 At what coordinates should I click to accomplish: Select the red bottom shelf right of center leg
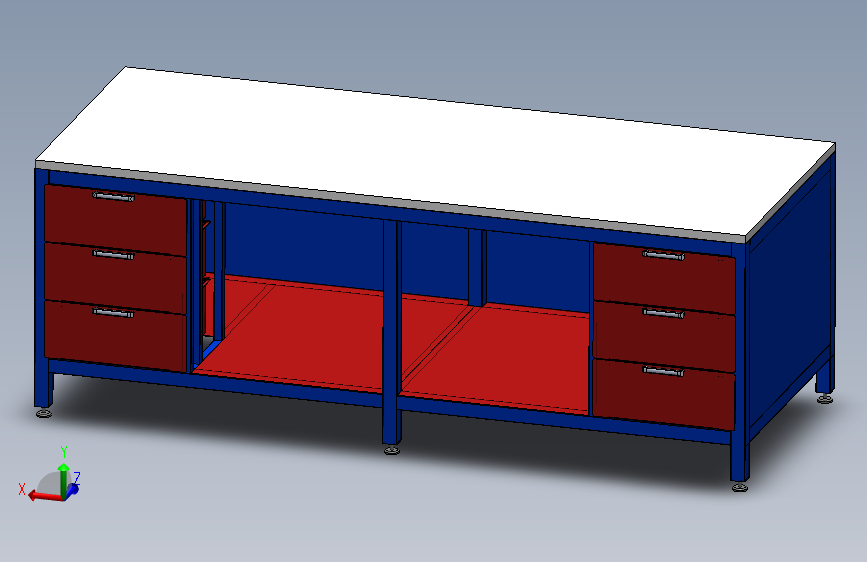(498, 357)
